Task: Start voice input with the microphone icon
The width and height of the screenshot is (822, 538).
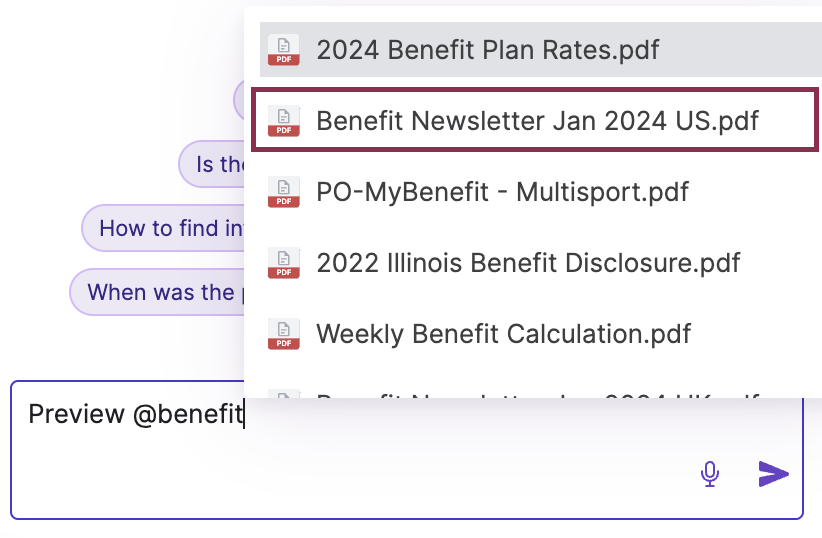Action: [x=710, y=474]
